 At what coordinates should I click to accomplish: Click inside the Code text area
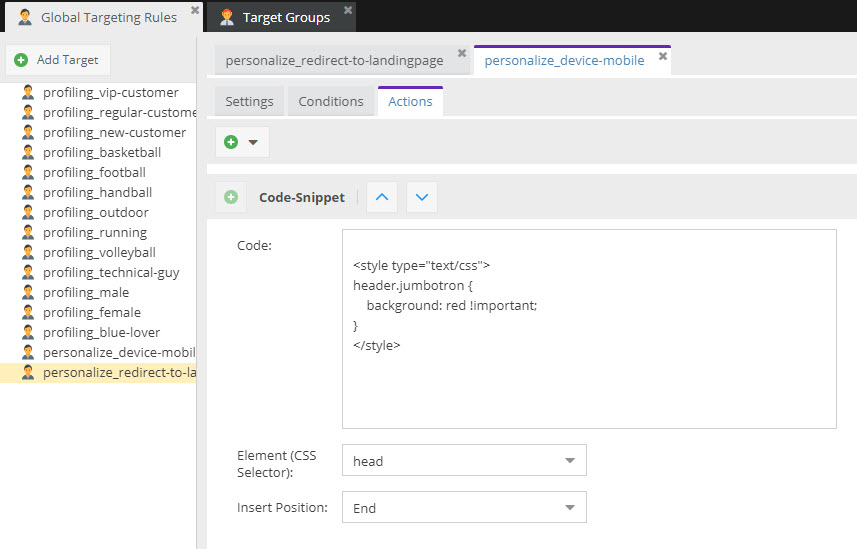[588, 380]
